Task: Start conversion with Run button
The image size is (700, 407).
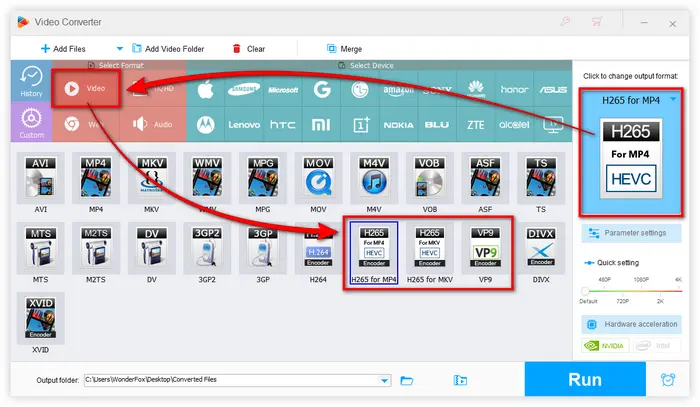Action: 585,379
